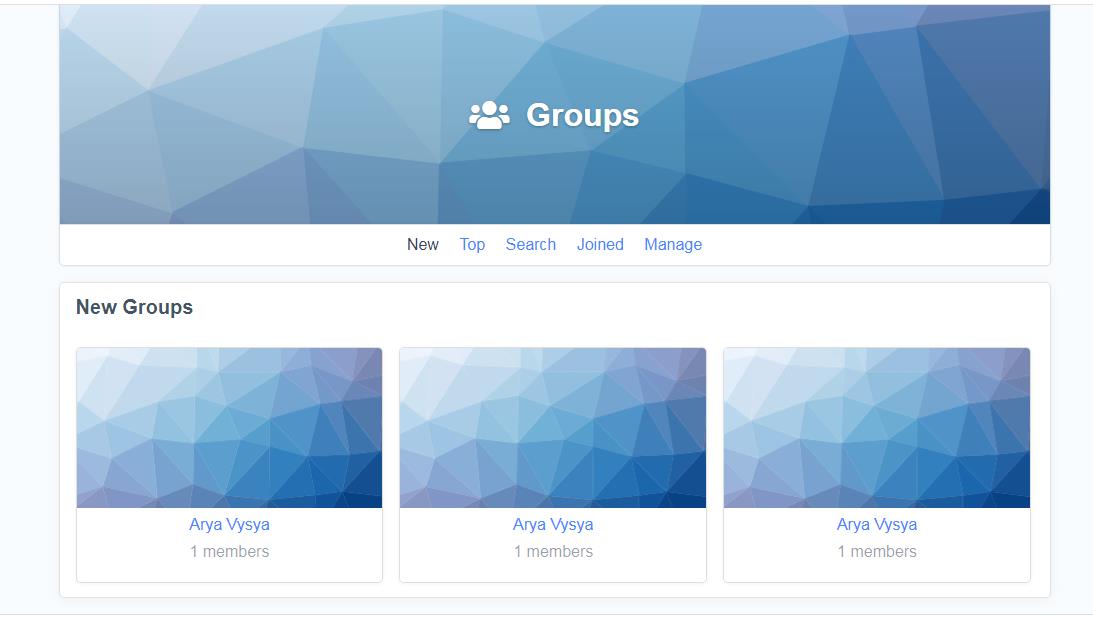Click the first Arya Vysya group link
This screenshot has width=1093, height=621.
229,524
